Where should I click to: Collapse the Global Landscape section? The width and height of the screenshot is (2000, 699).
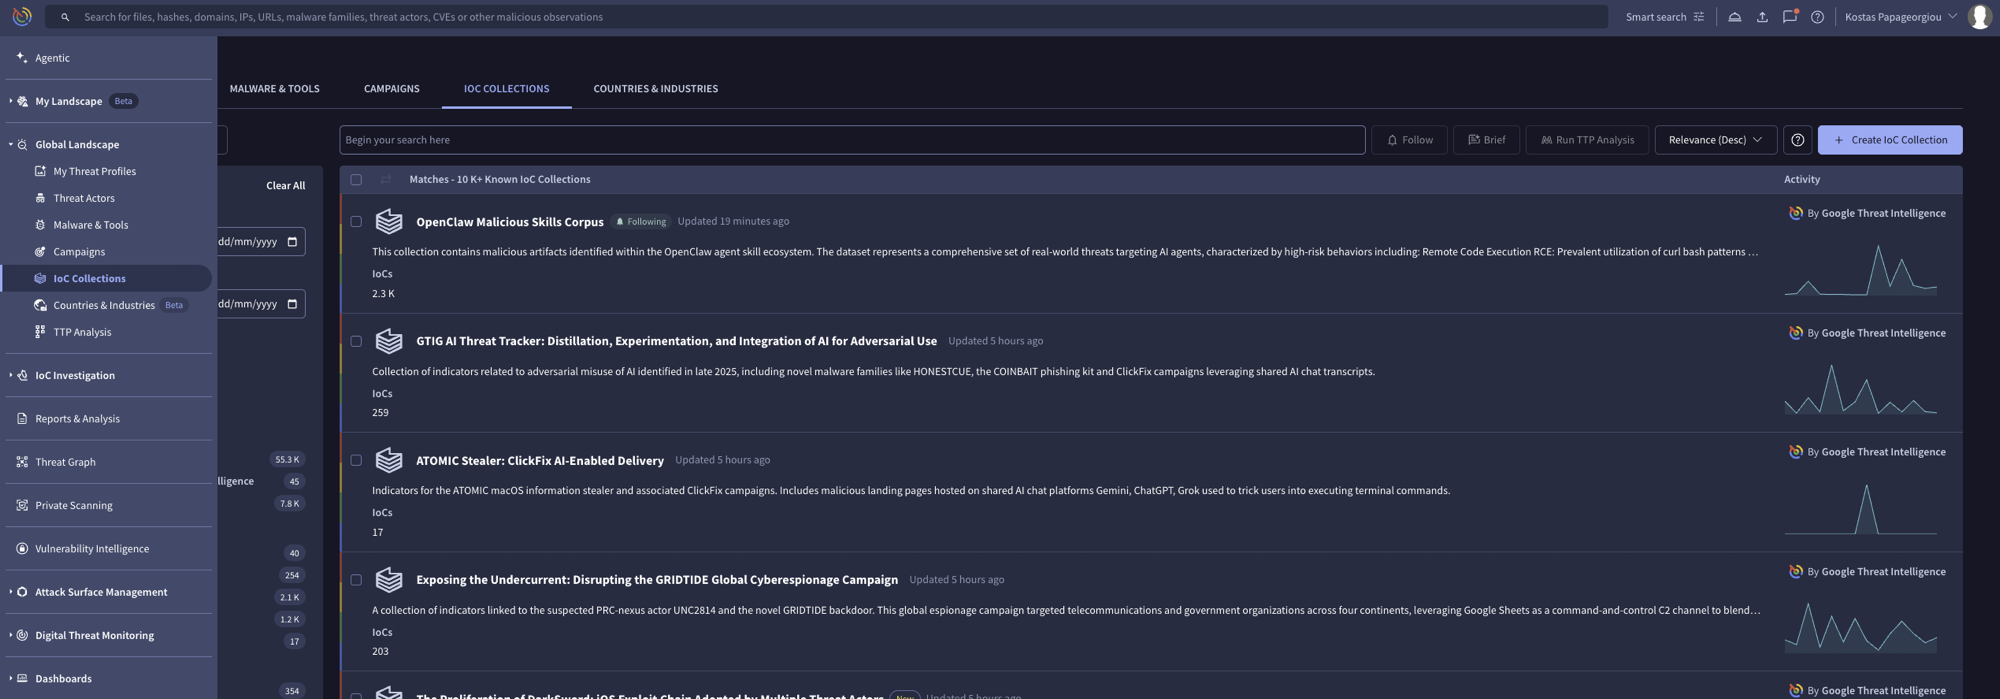tap(11, 145)
